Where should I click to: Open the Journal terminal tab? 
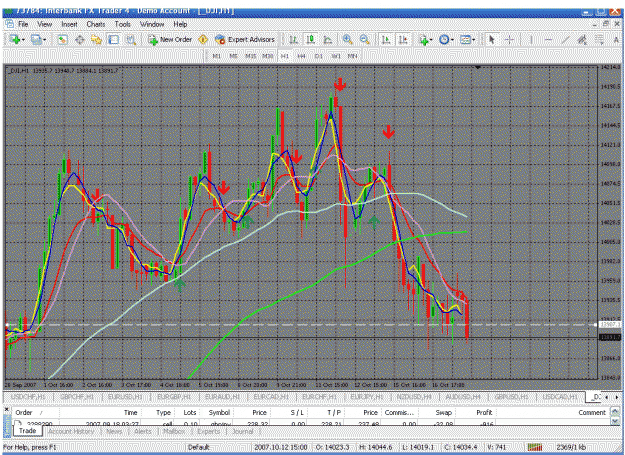(x=243, y=431)
